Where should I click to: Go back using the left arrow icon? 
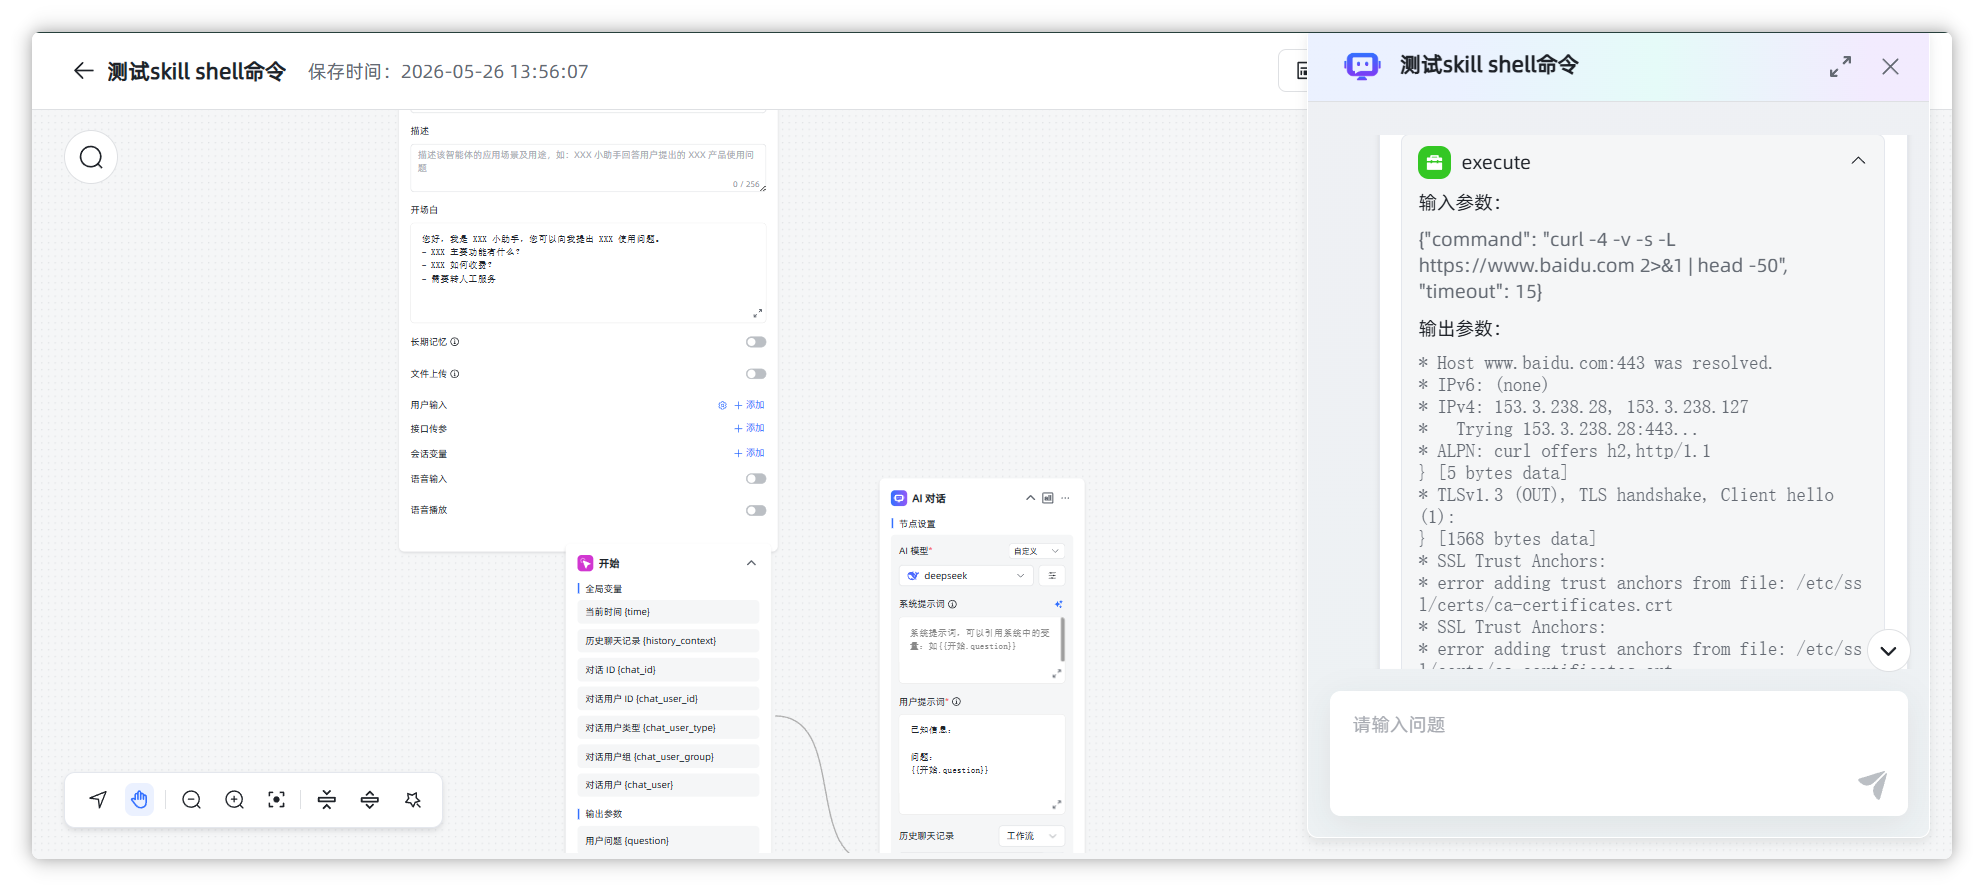[83, 71]
